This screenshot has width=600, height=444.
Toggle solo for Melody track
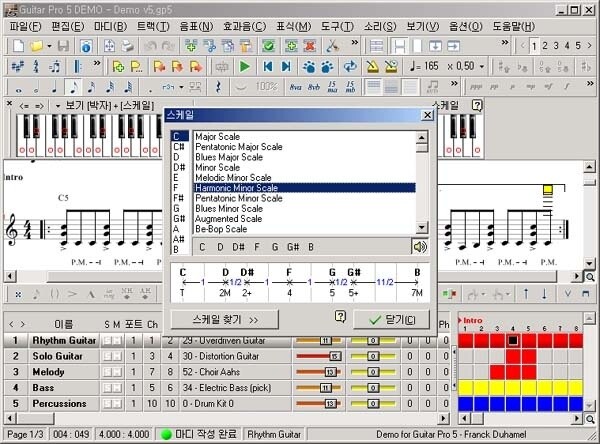pos(108,372)
